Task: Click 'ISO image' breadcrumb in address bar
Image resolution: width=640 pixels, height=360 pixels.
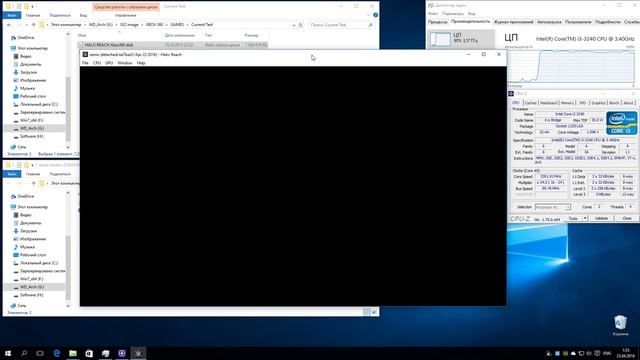Action: (x=129, y=25)
